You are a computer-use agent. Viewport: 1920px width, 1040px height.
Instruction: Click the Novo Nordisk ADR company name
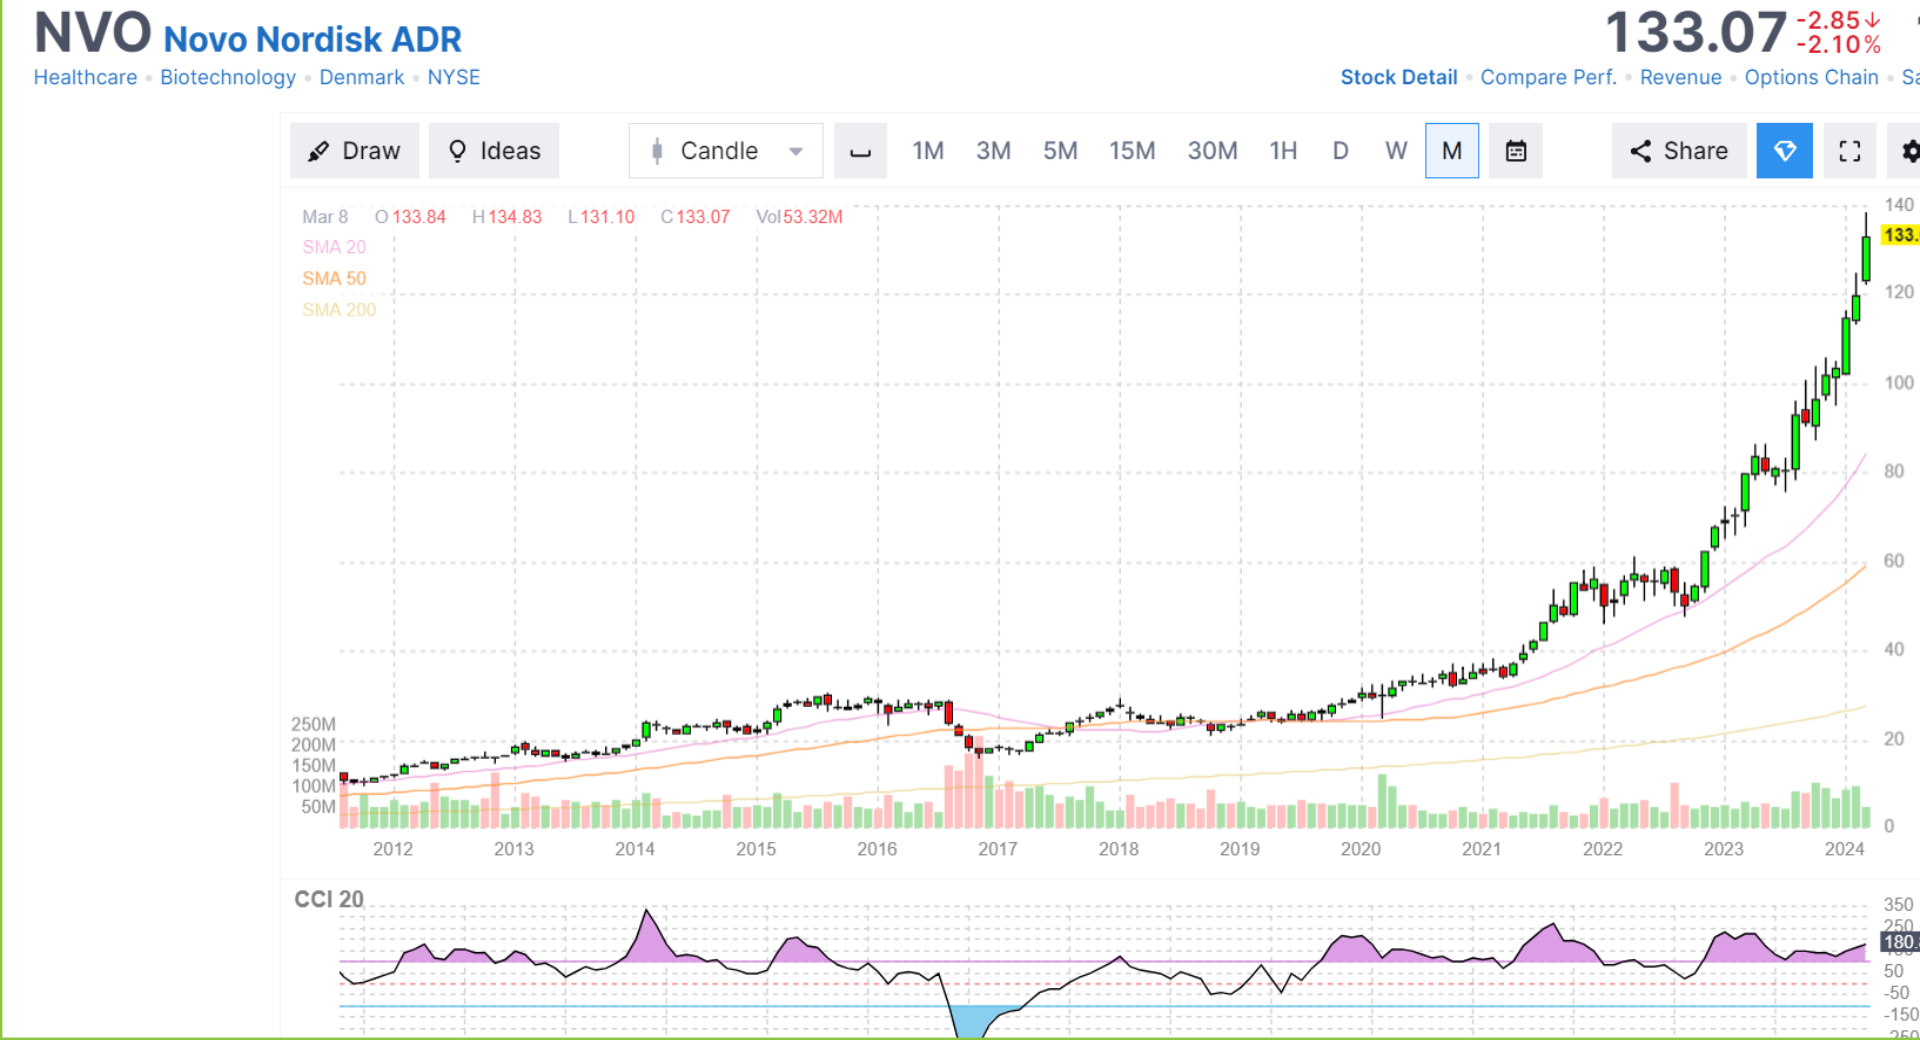pyautogui.click(x=313, y=39)
